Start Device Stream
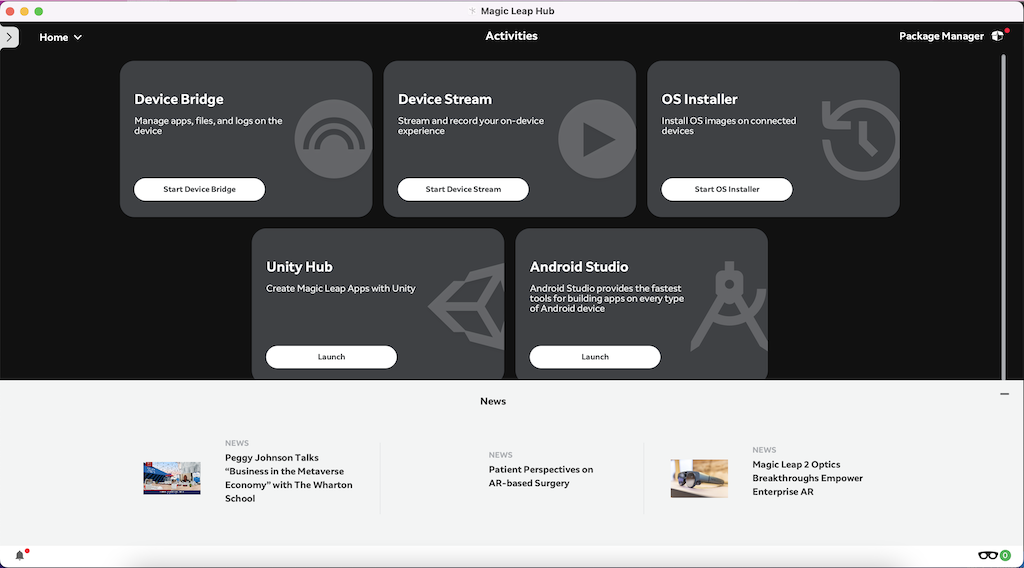This screenshot has height=568, width=1024. (463, 189)
